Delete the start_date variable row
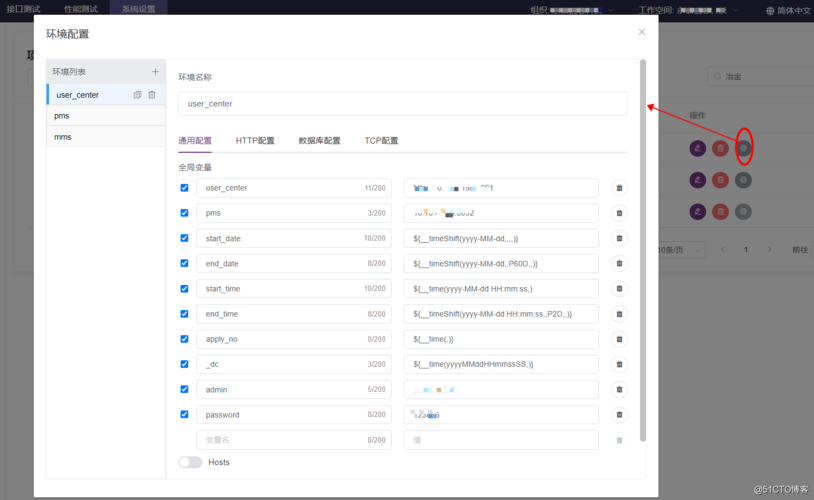Image resolution: width=814 pixels, height=500 pixels. point(619,238)
